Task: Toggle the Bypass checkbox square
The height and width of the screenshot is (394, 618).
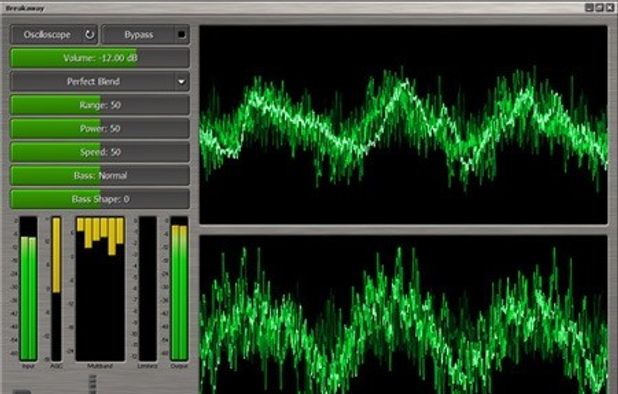Action: pos(181,35)
